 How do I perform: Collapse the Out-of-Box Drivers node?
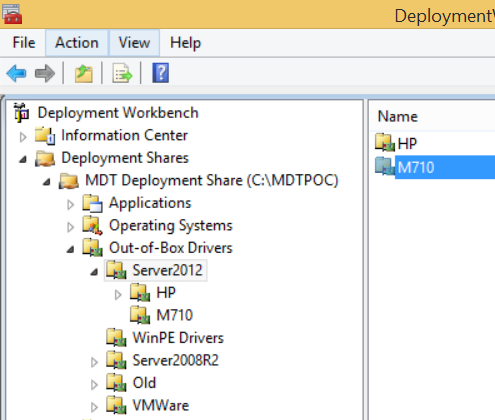[x=70, y=250]
